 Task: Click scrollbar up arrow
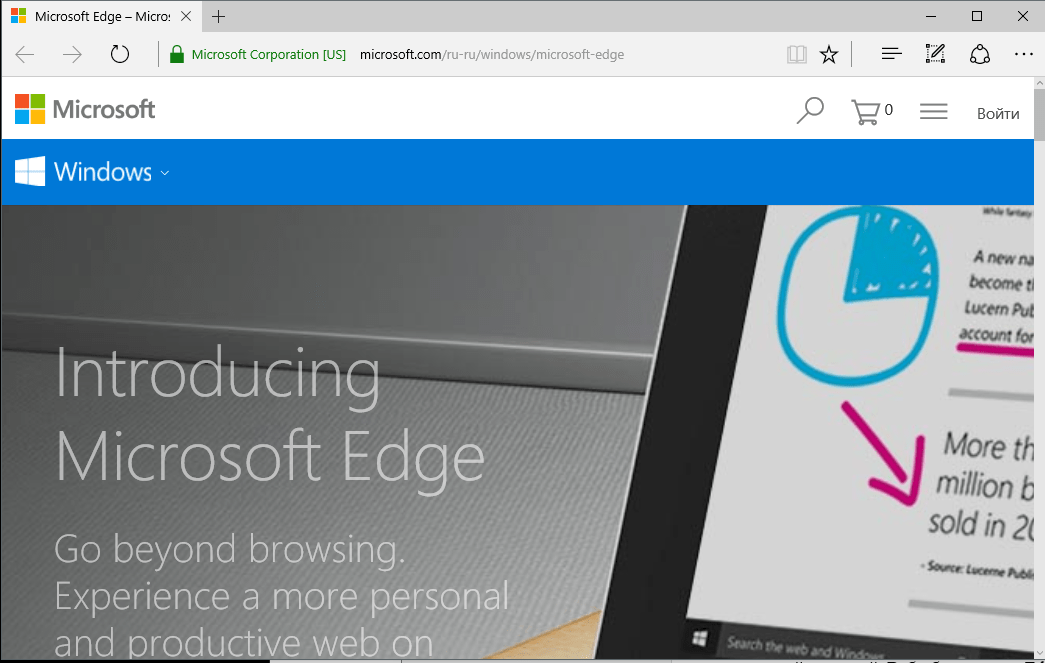[1039, 83]
